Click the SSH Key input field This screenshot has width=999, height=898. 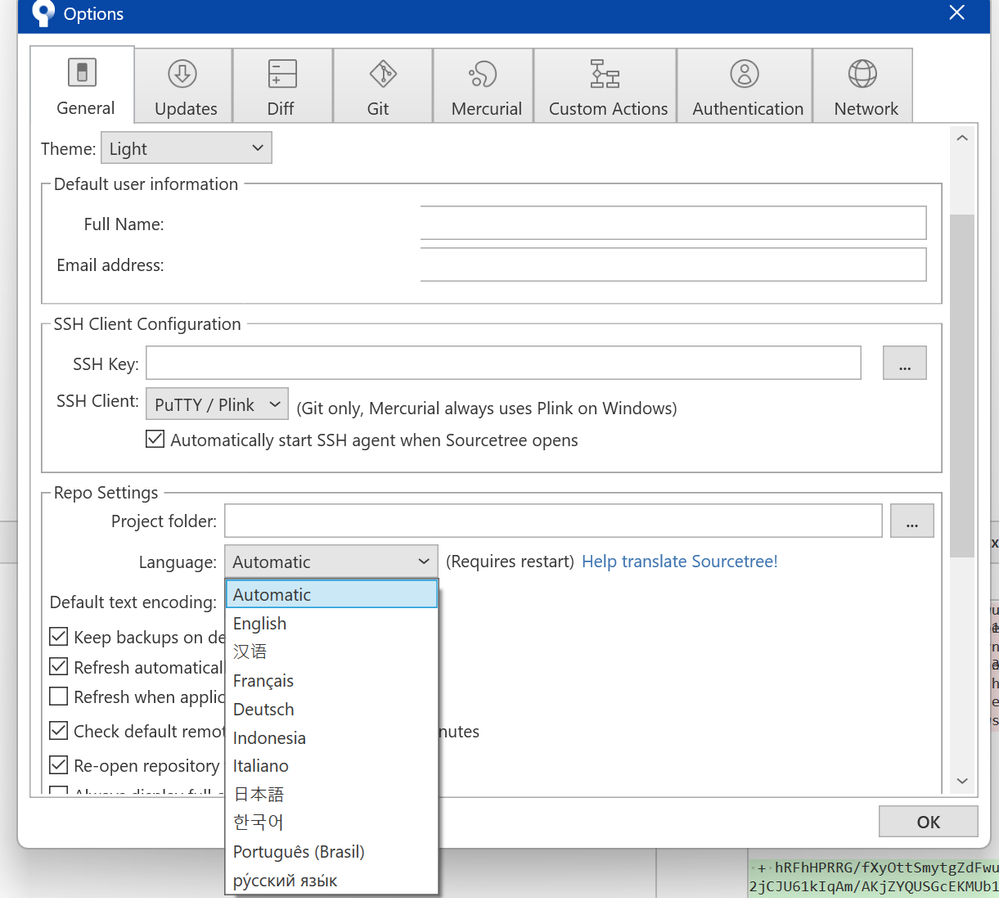pos(503,363)
